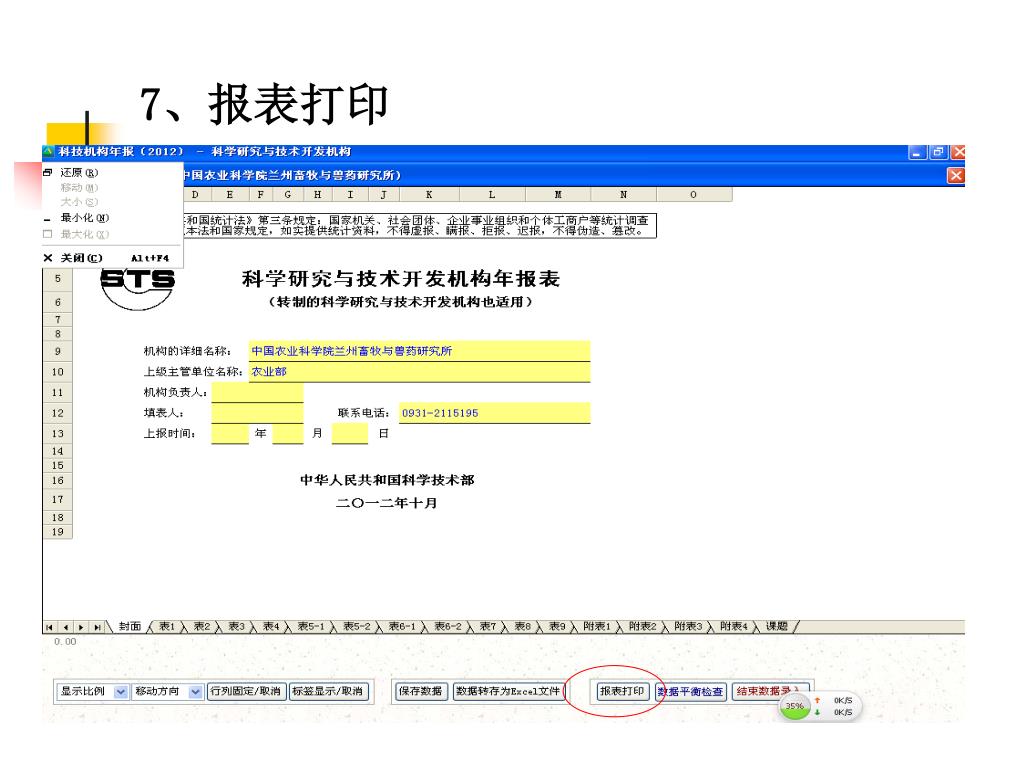Image resolution: width=1024 pixels, height=768 pixels.
Task: Switch to sheet tab 表7
Action: click(488, 626)
